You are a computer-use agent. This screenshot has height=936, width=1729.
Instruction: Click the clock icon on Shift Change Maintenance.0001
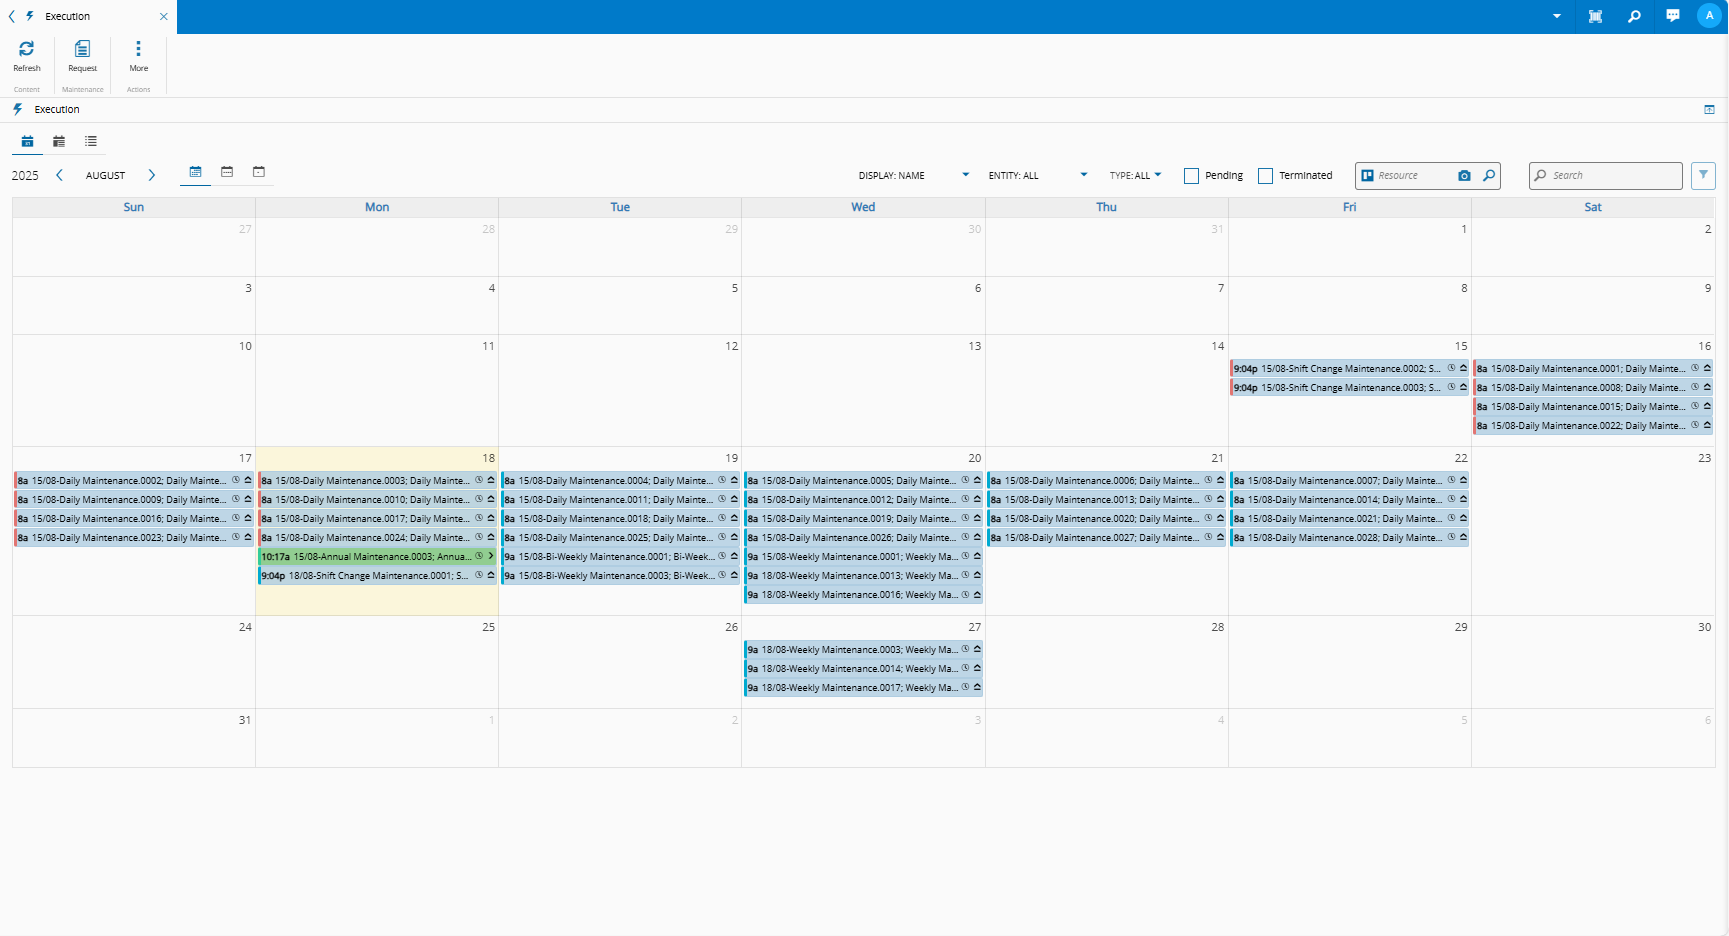(x=479, y=575)
